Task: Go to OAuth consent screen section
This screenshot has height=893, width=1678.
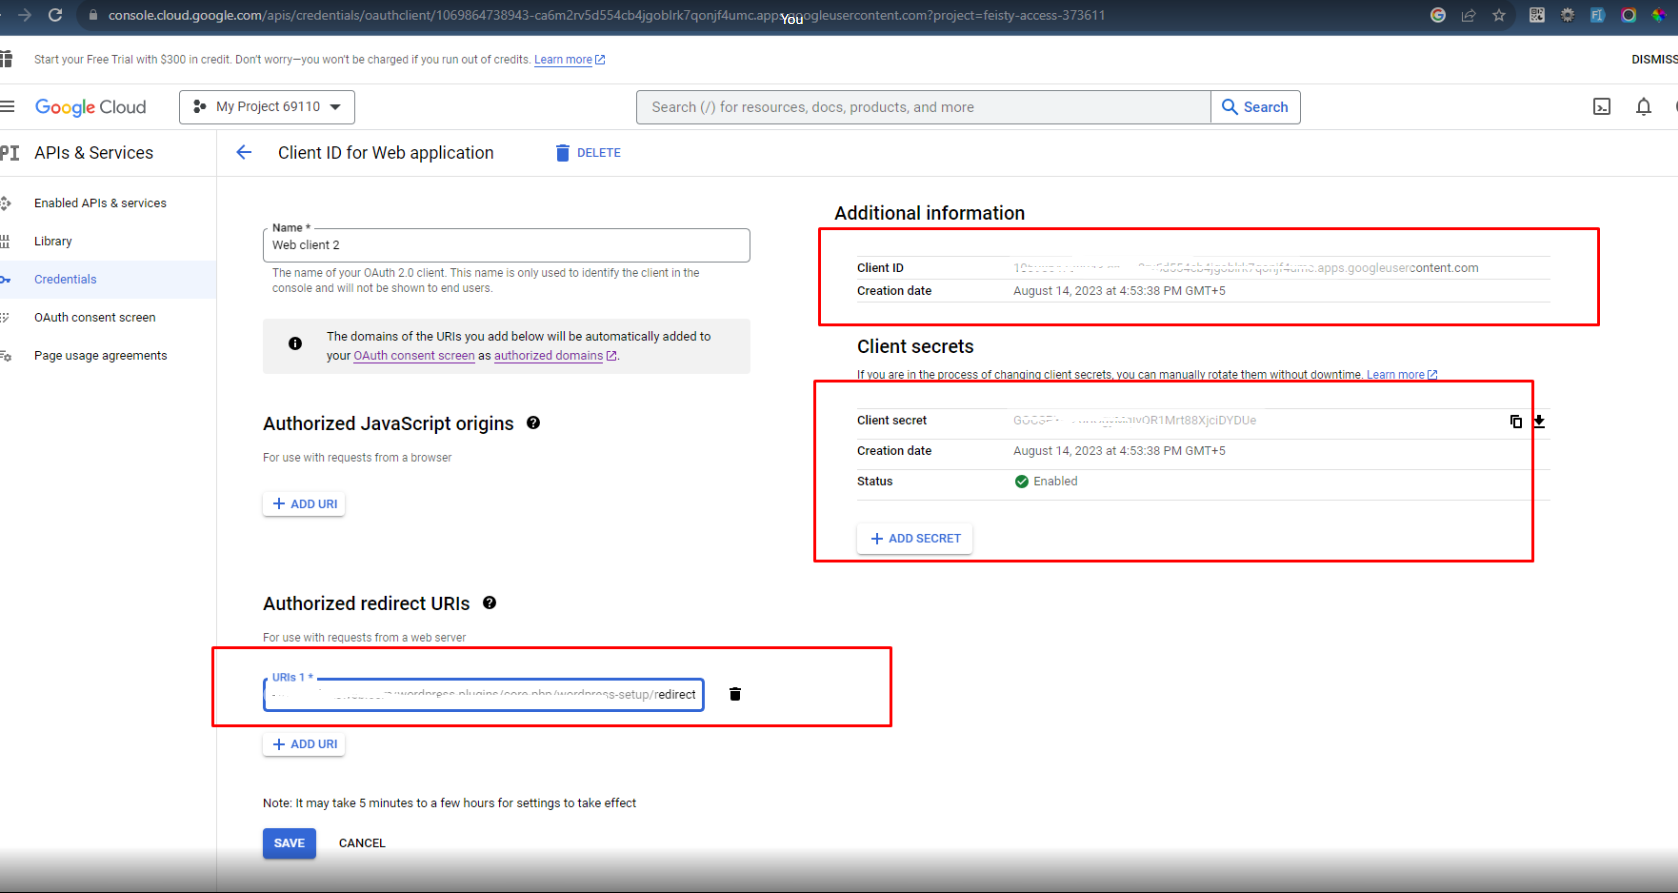Action: tap(95, 317)
